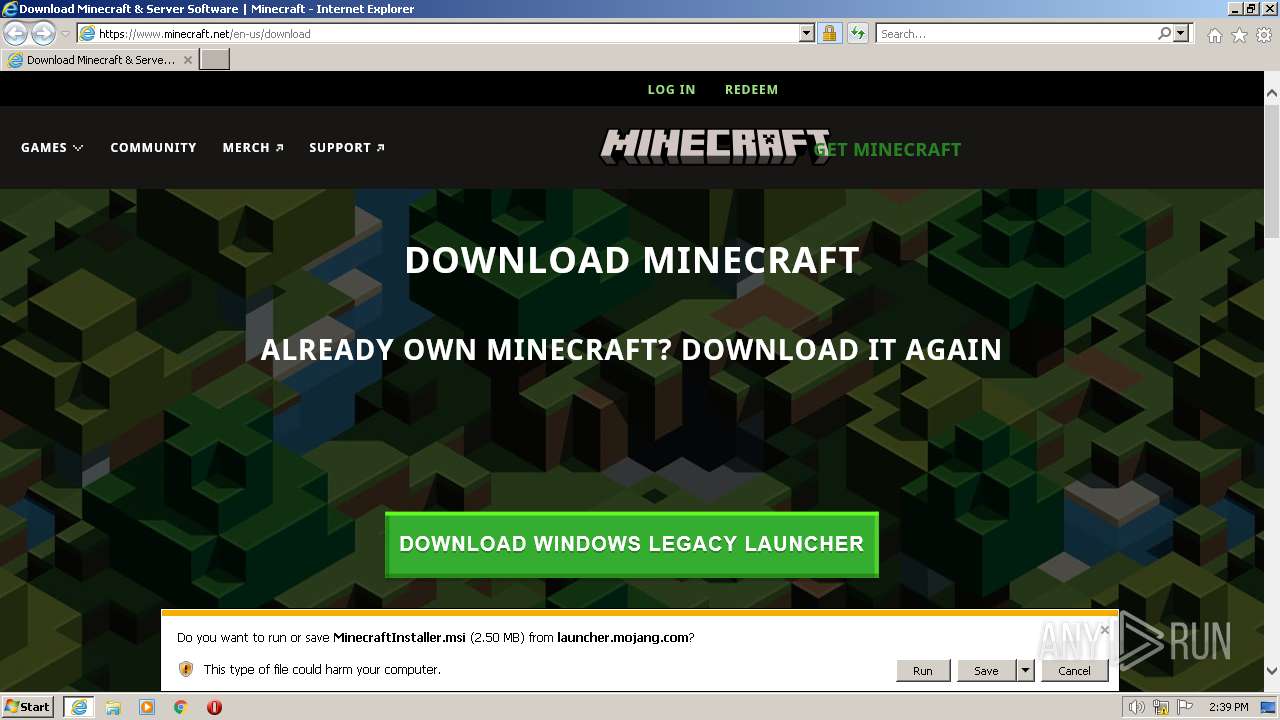The width and height of the screenshot is (1280, 720).
Task: Open Windows Media Player taskbar icon
Action: tap(147, 707)
